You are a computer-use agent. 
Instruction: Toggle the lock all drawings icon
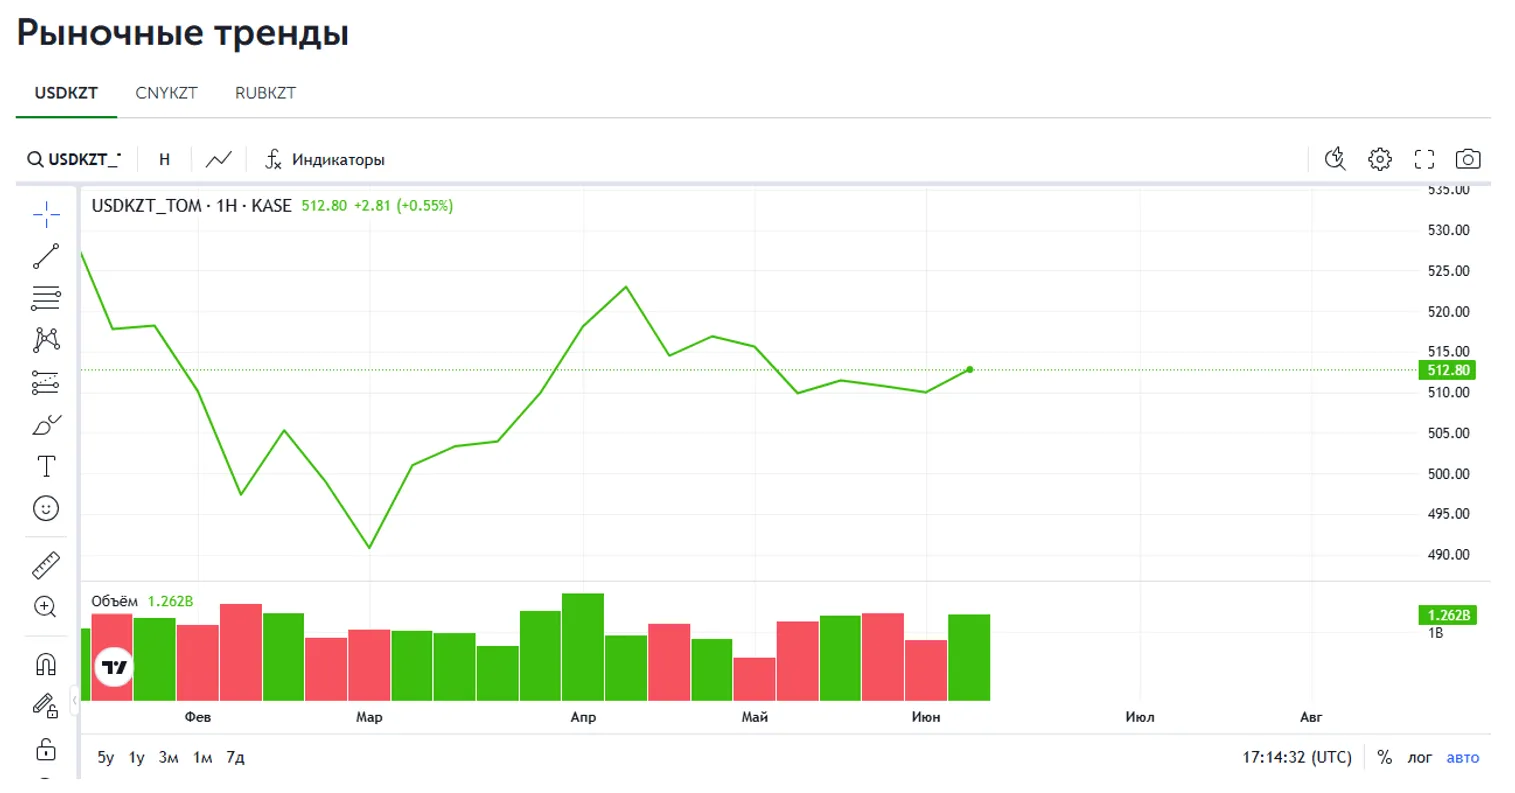coord(46,749)
